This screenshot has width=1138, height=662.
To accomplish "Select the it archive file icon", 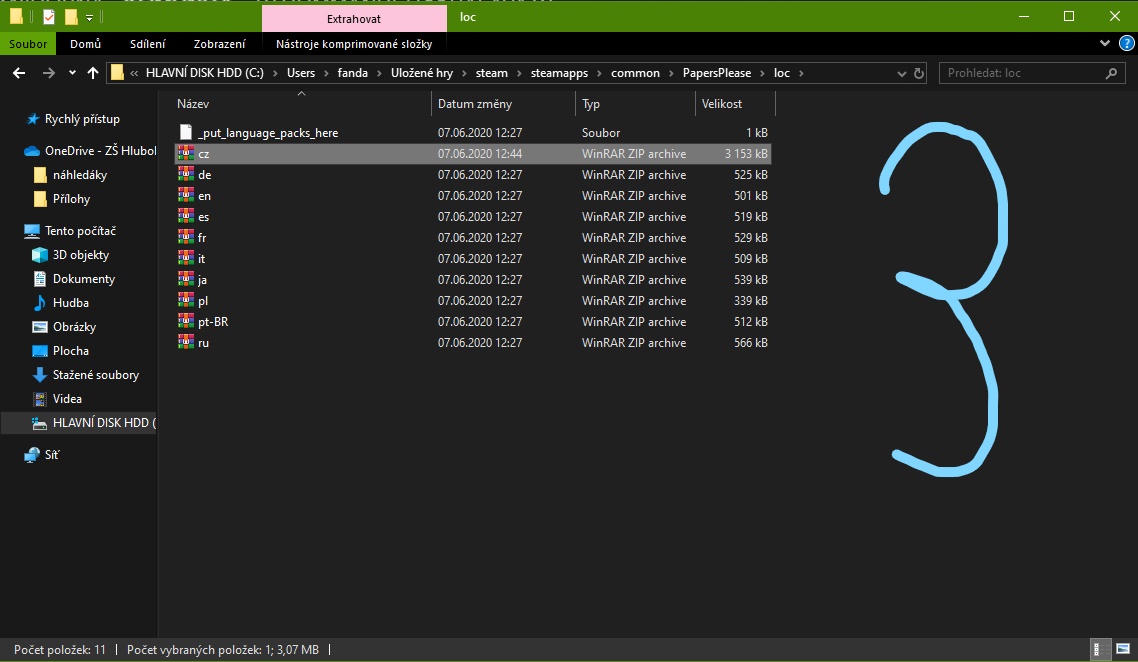I will pos(186,258).
